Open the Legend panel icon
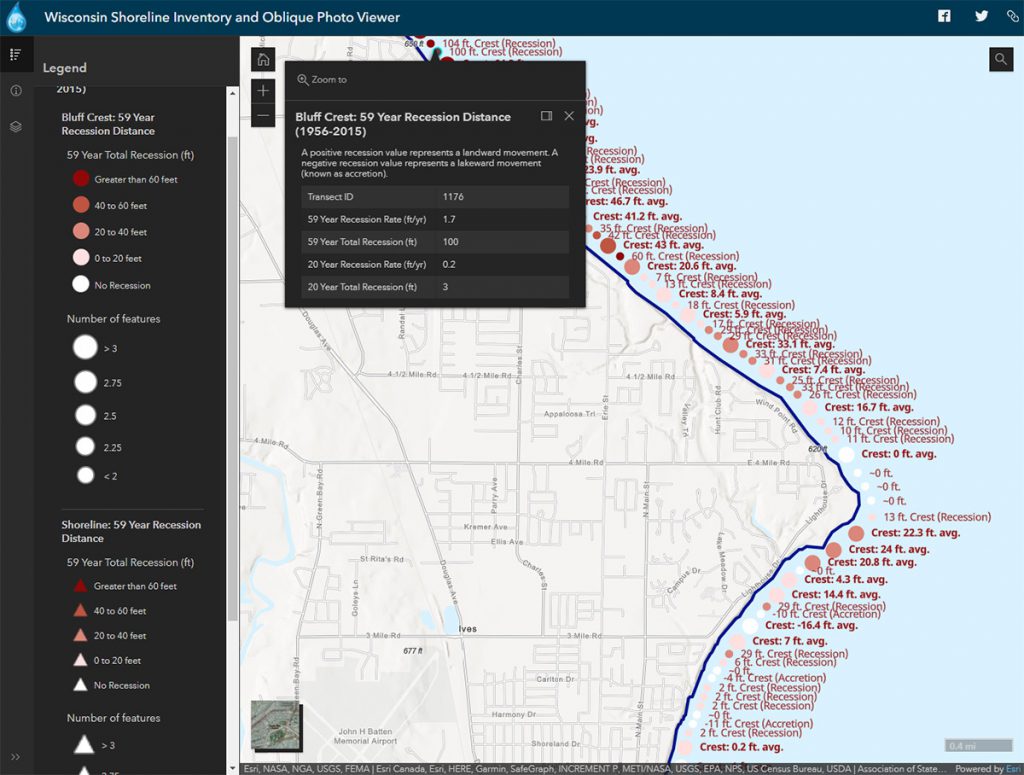Image resolution: width=1024 pixels, height=775 pixels. click(16, 53)
